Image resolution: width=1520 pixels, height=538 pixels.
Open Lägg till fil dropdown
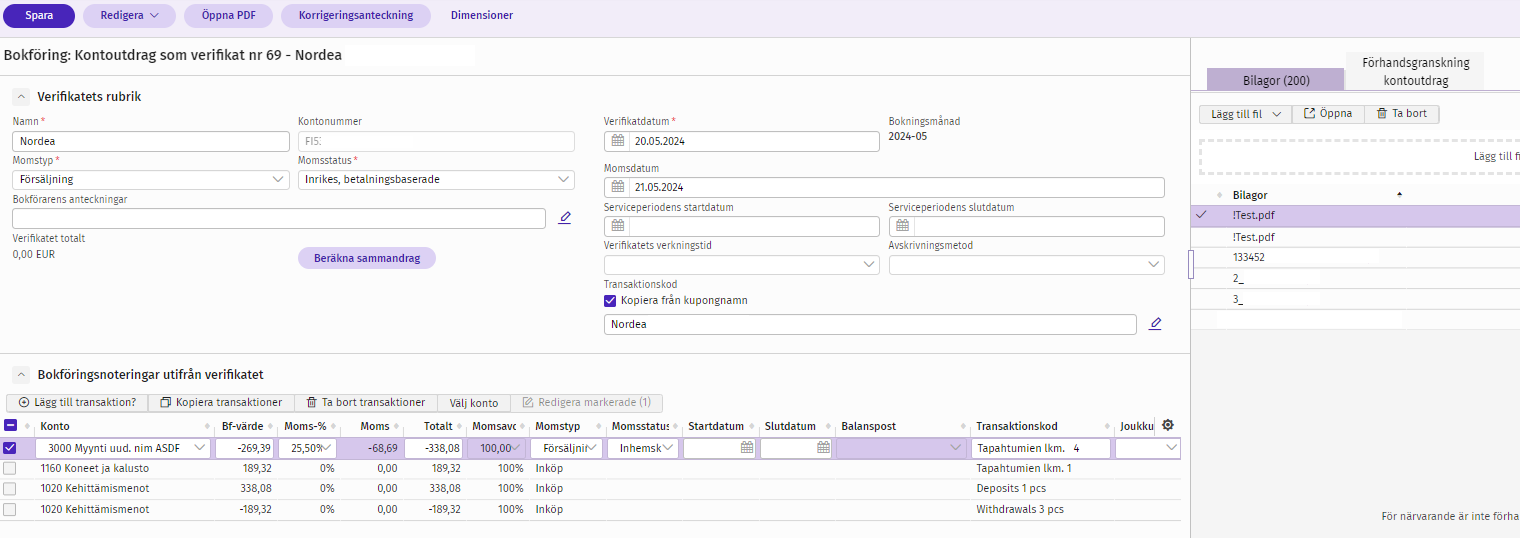[1245, 114]
